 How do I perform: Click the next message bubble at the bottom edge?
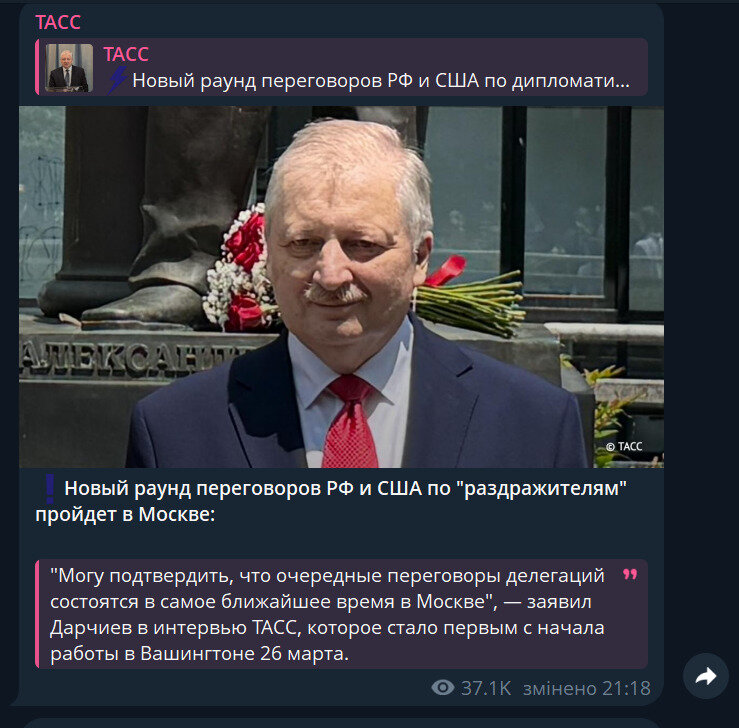(341, 723)
